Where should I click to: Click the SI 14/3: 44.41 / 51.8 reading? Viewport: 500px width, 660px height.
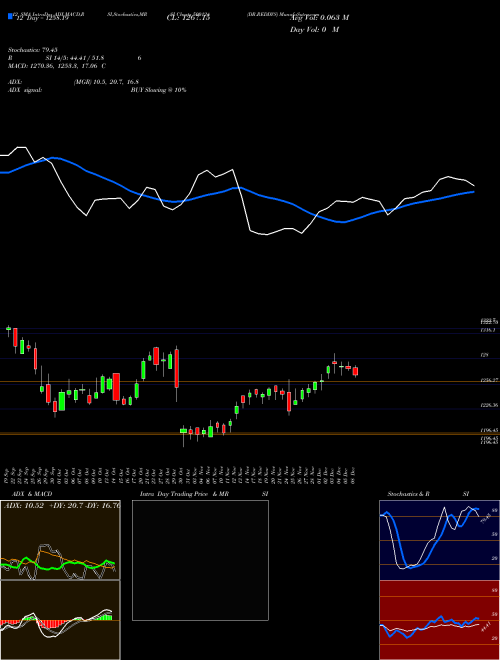[x=75, y=58]
